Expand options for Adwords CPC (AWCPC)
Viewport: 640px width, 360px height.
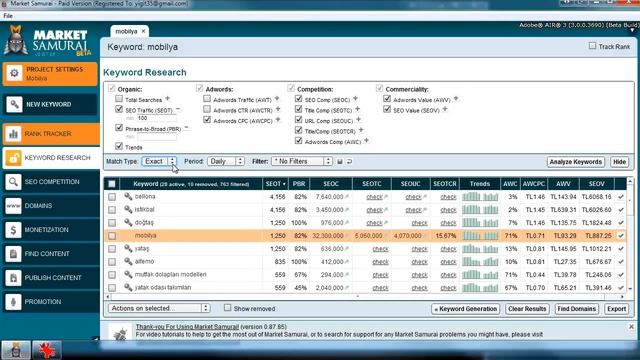(x=278, y=120)
